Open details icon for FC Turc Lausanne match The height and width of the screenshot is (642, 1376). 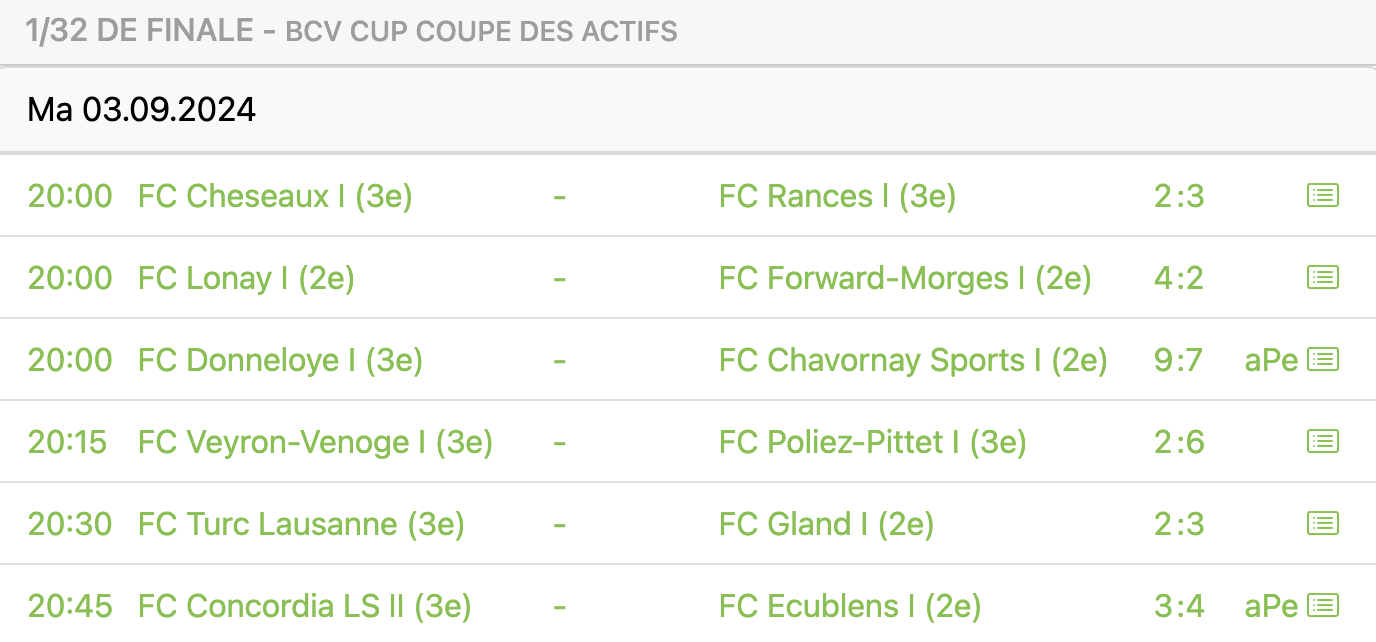click(1323, 524)
